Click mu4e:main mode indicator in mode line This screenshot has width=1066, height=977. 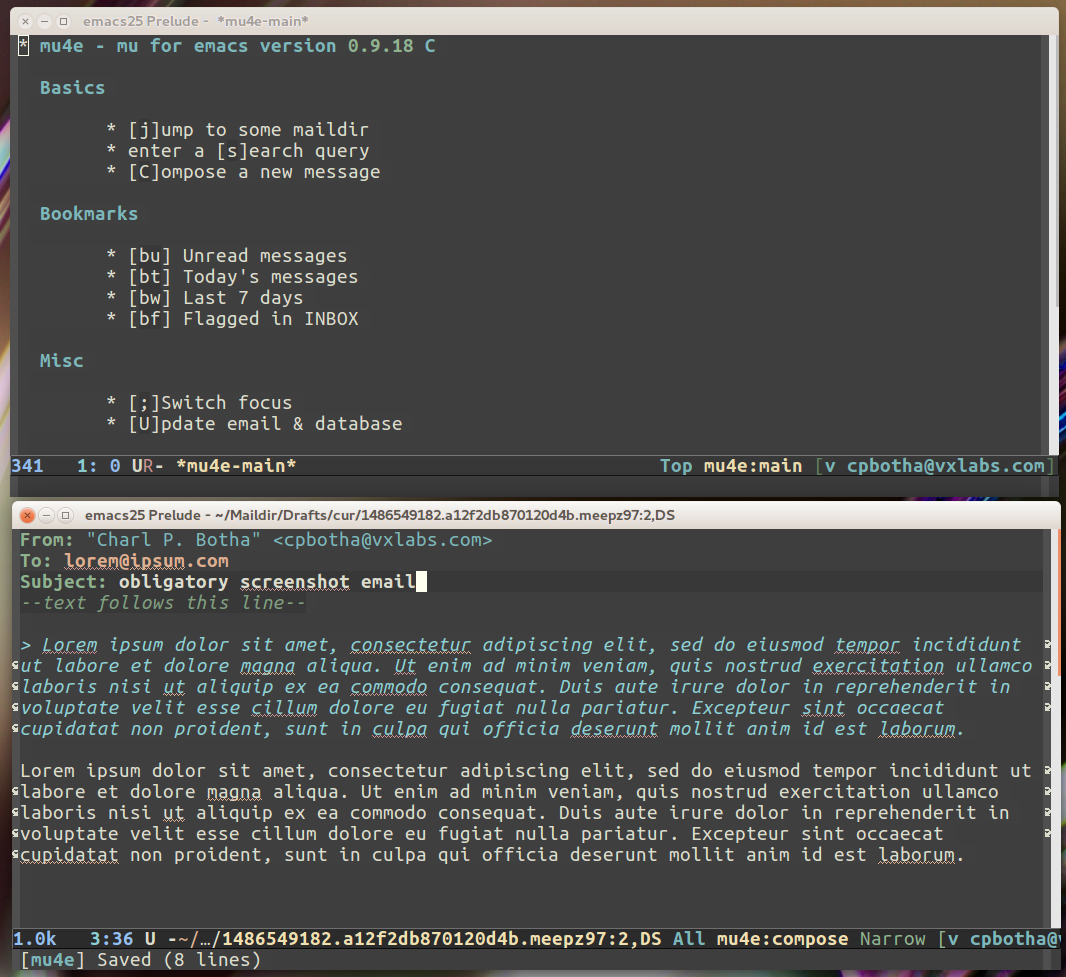(753, 466)
